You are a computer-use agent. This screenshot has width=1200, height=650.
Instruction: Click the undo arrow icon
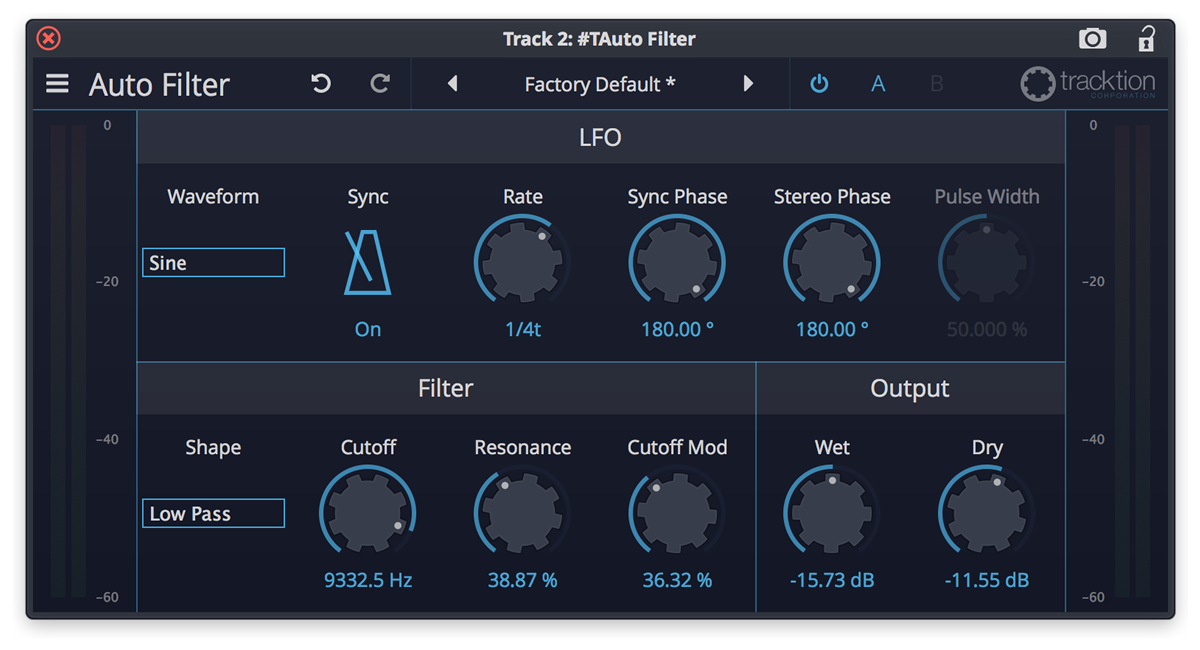[x=319, y=84]
